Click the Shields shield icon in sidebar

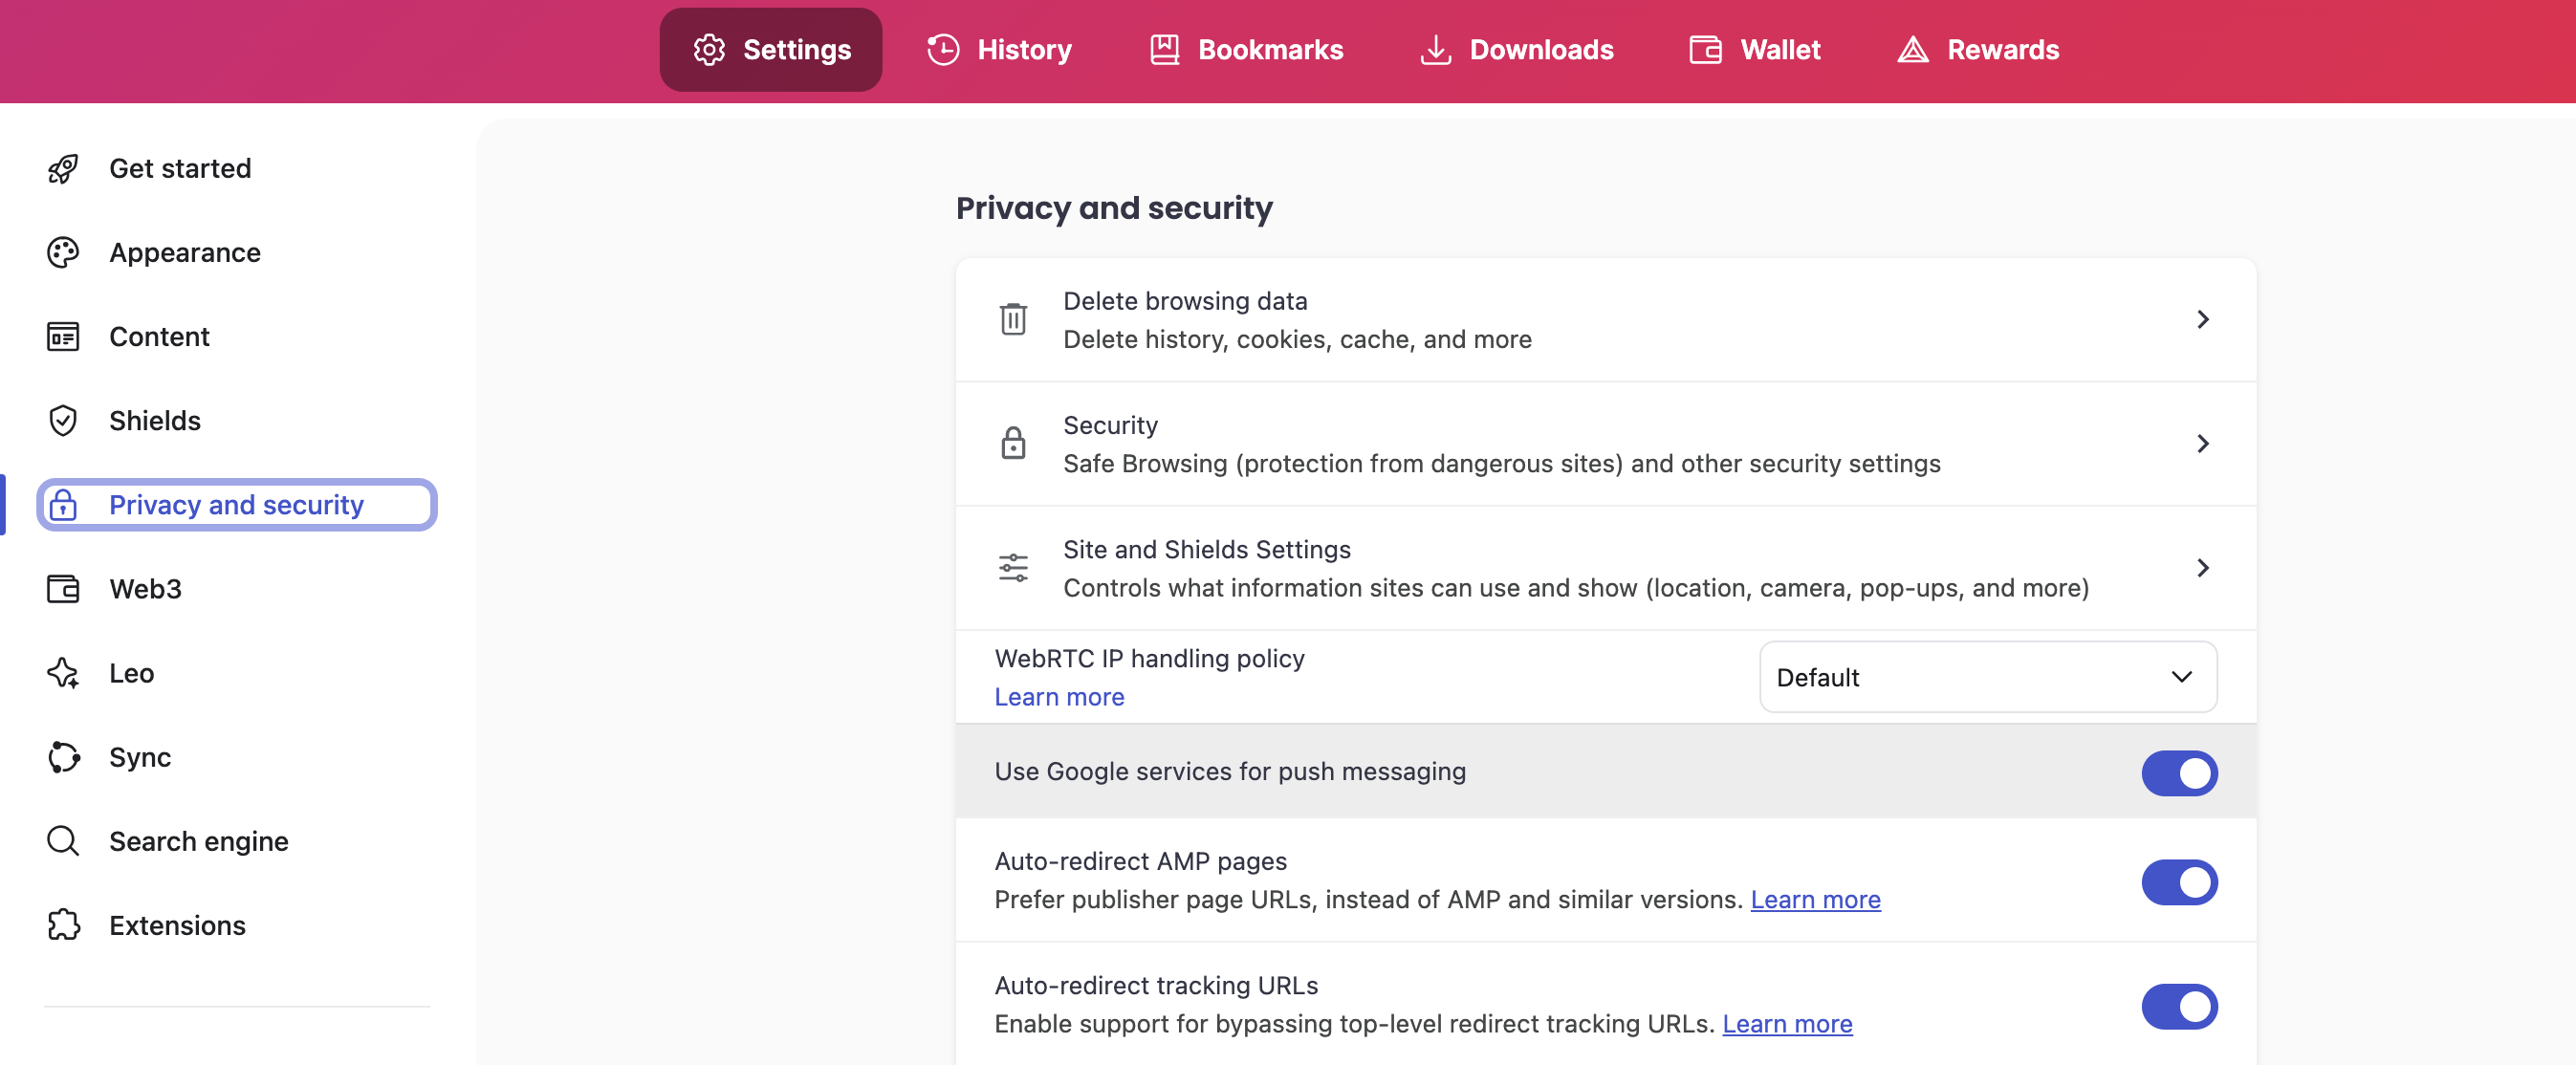tap(63, 420)
